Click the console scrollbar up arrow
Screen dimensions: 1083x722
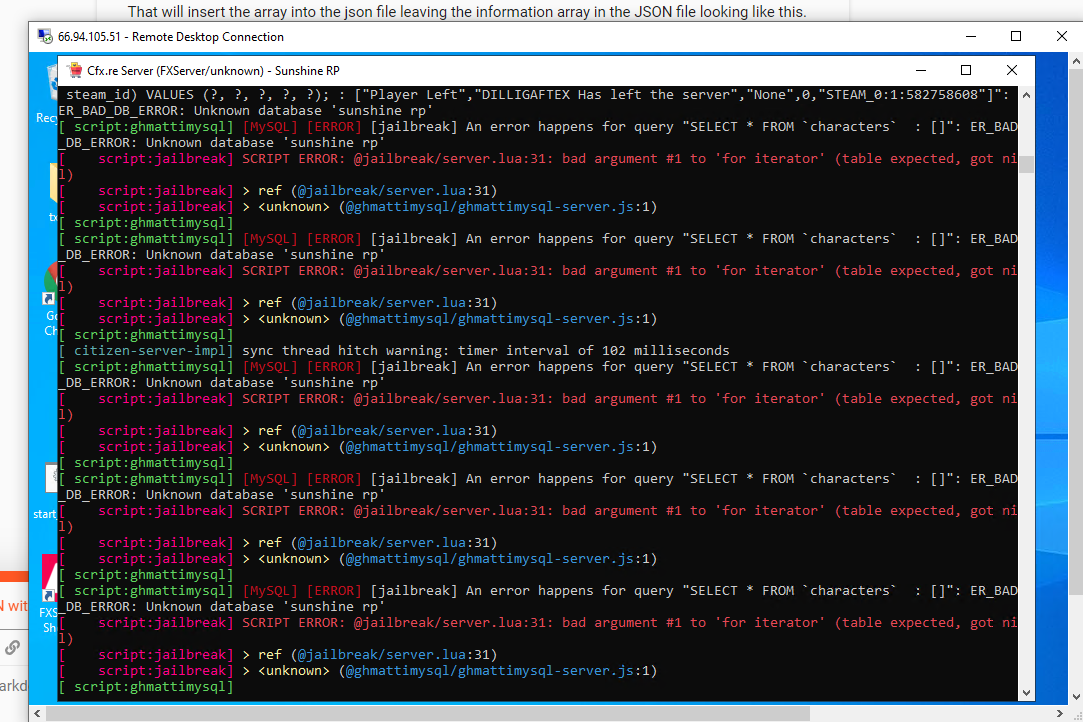(1026, 95)
